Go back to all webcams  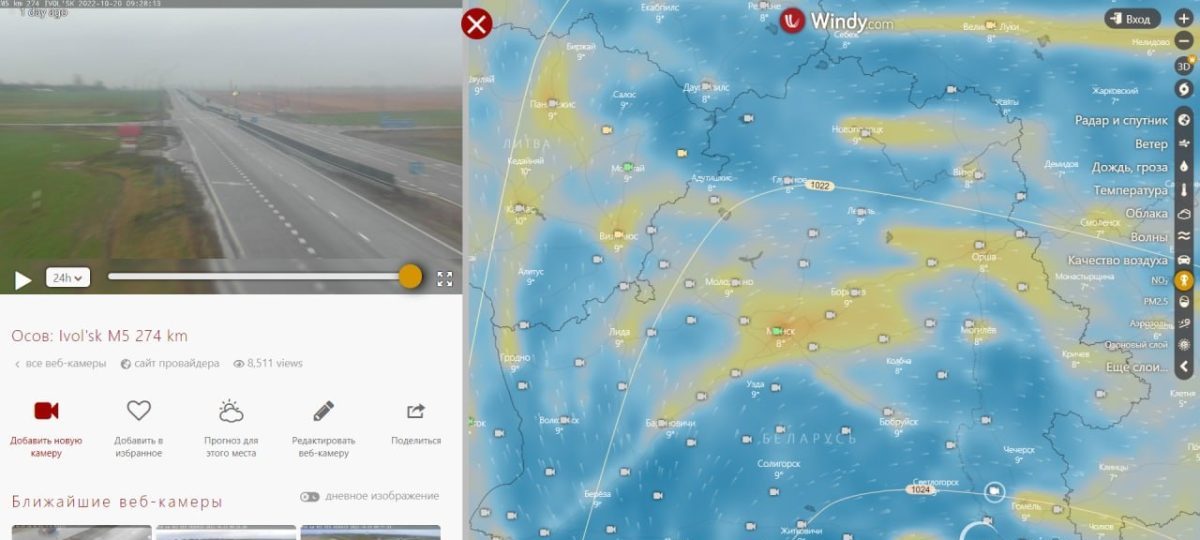tap(60, 363)
